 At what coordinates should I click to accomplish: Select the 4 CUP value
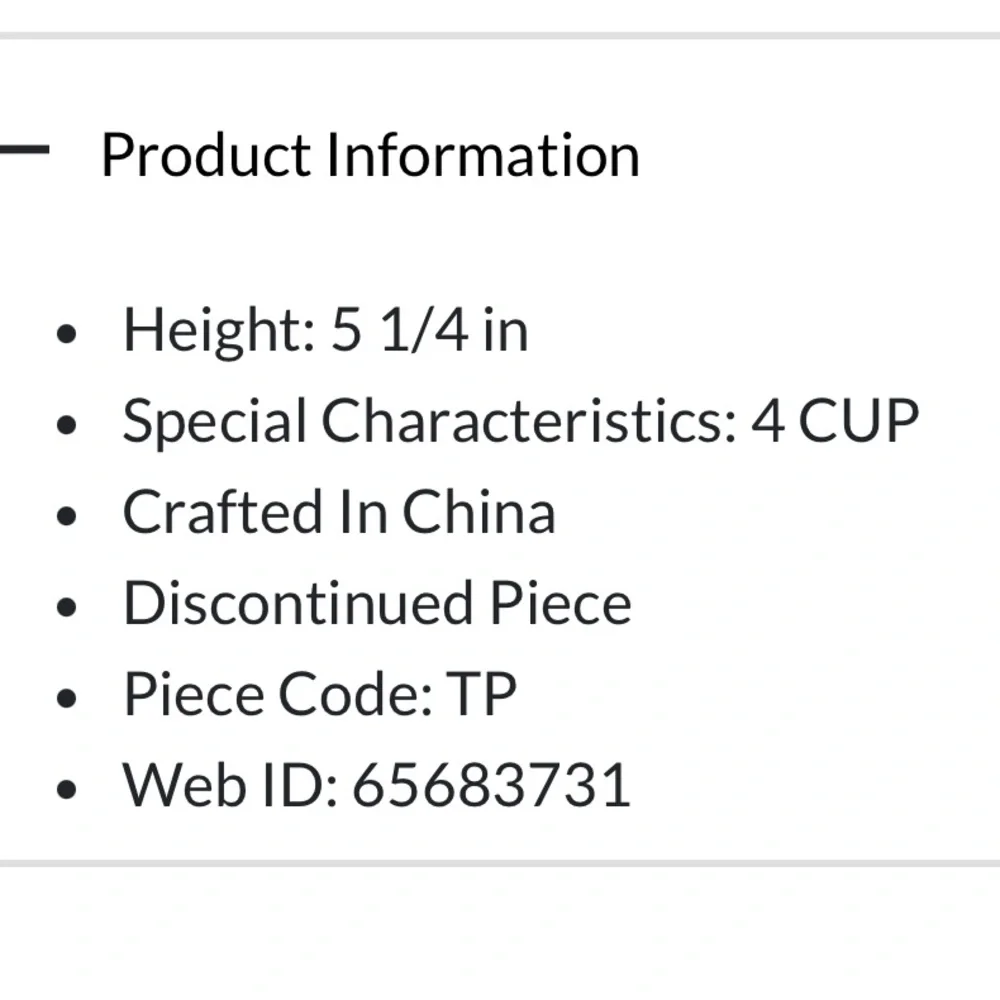pyautogui.click(x=835, y=420)
